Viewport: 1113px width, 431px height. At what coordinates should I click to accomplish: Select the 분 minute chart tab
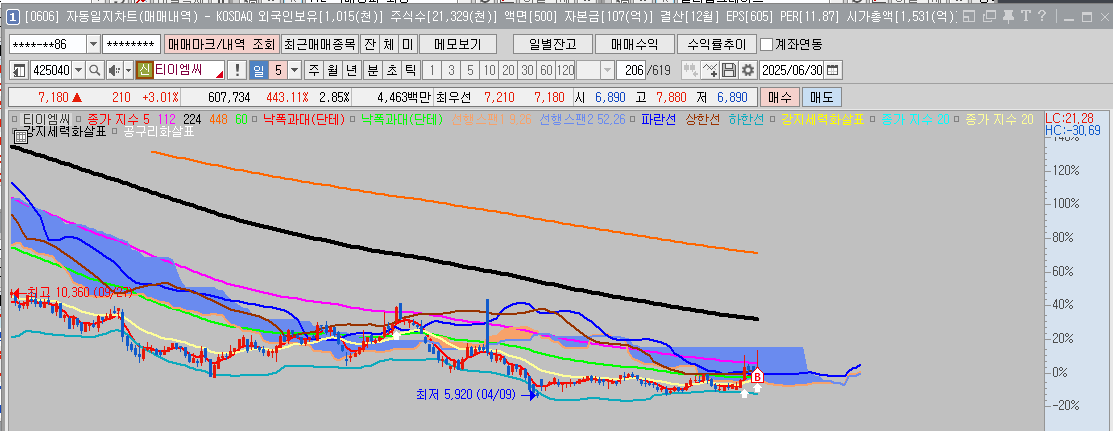pos(372,70)
